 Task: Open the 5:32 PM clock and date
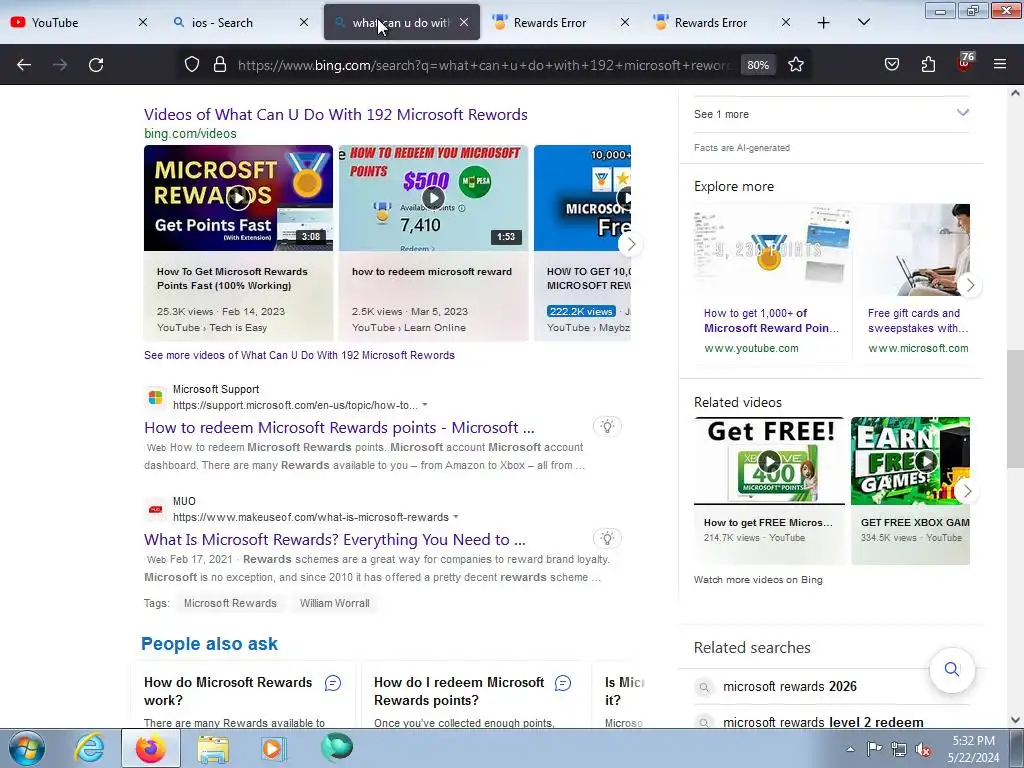click(x=973, y=749)
